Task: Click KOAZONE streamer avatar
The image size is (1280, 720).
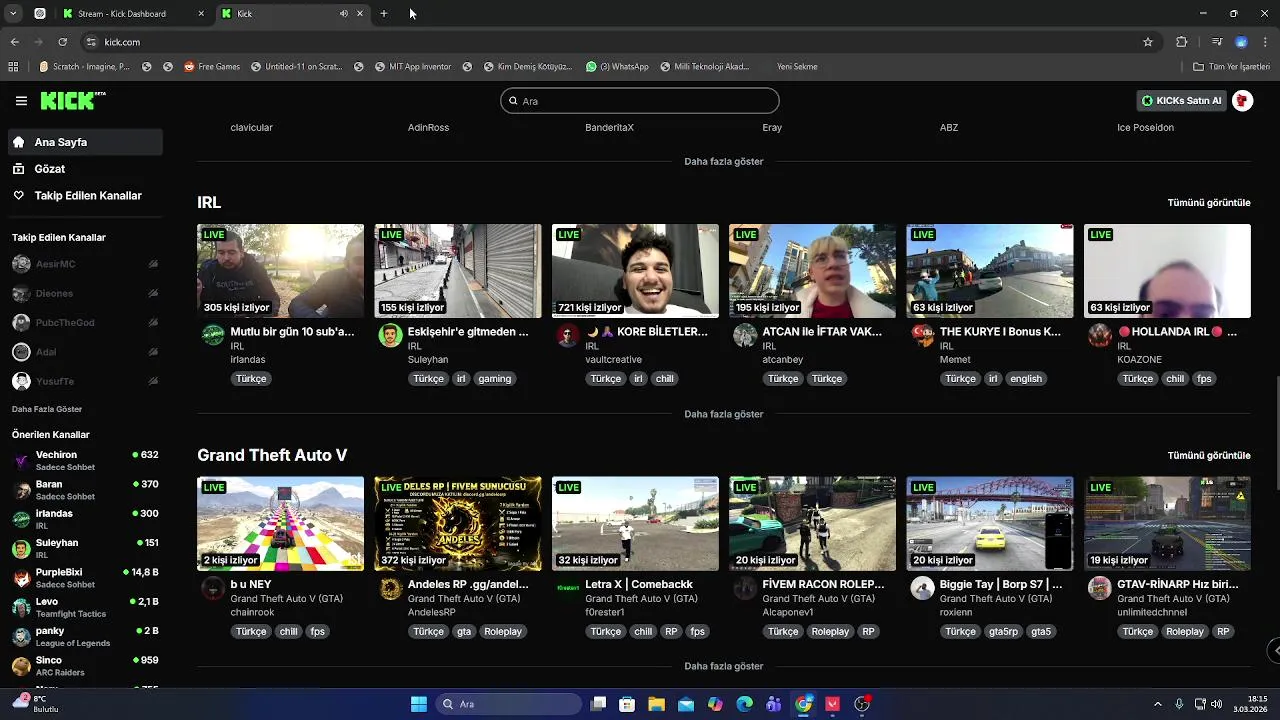Action: (x=1099, y=335)
